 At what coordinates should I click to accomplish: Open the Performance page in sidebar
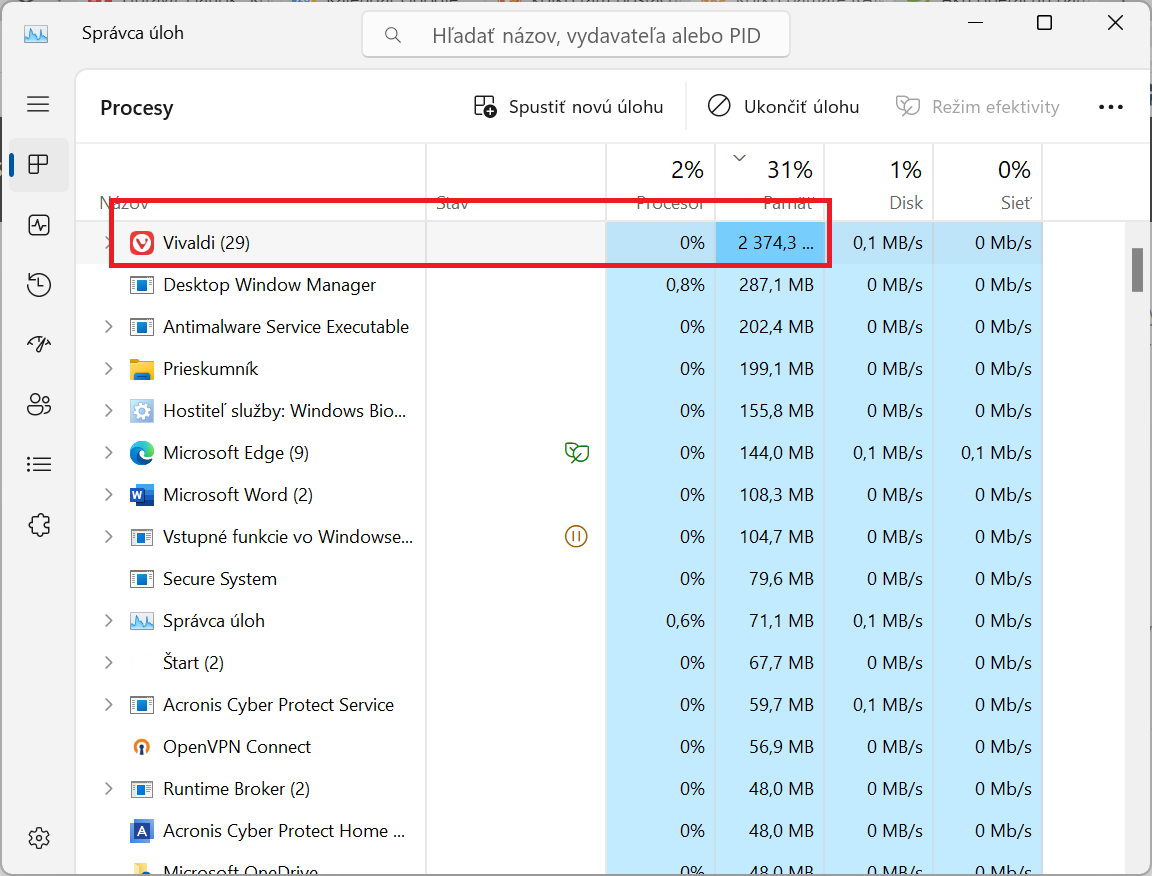pyautogui.click(x=39, y=225)
